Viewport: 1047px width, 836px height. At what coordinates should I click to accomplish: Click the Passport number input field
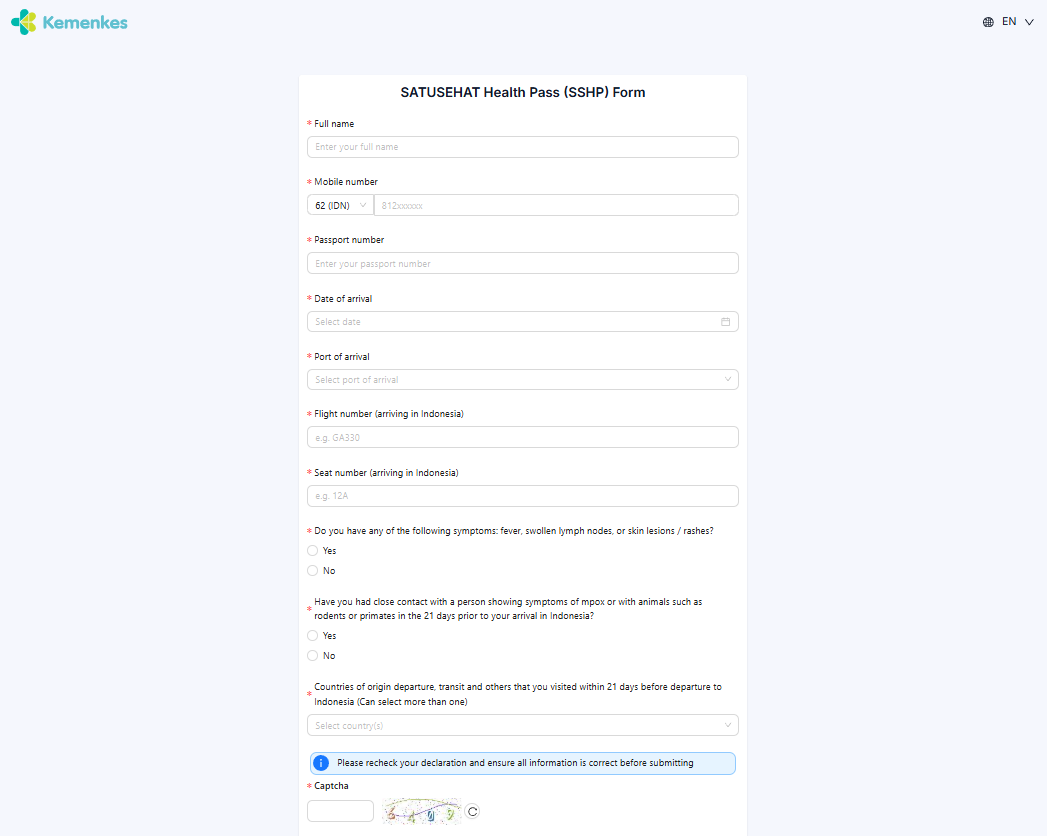click(x=523, y=263)
